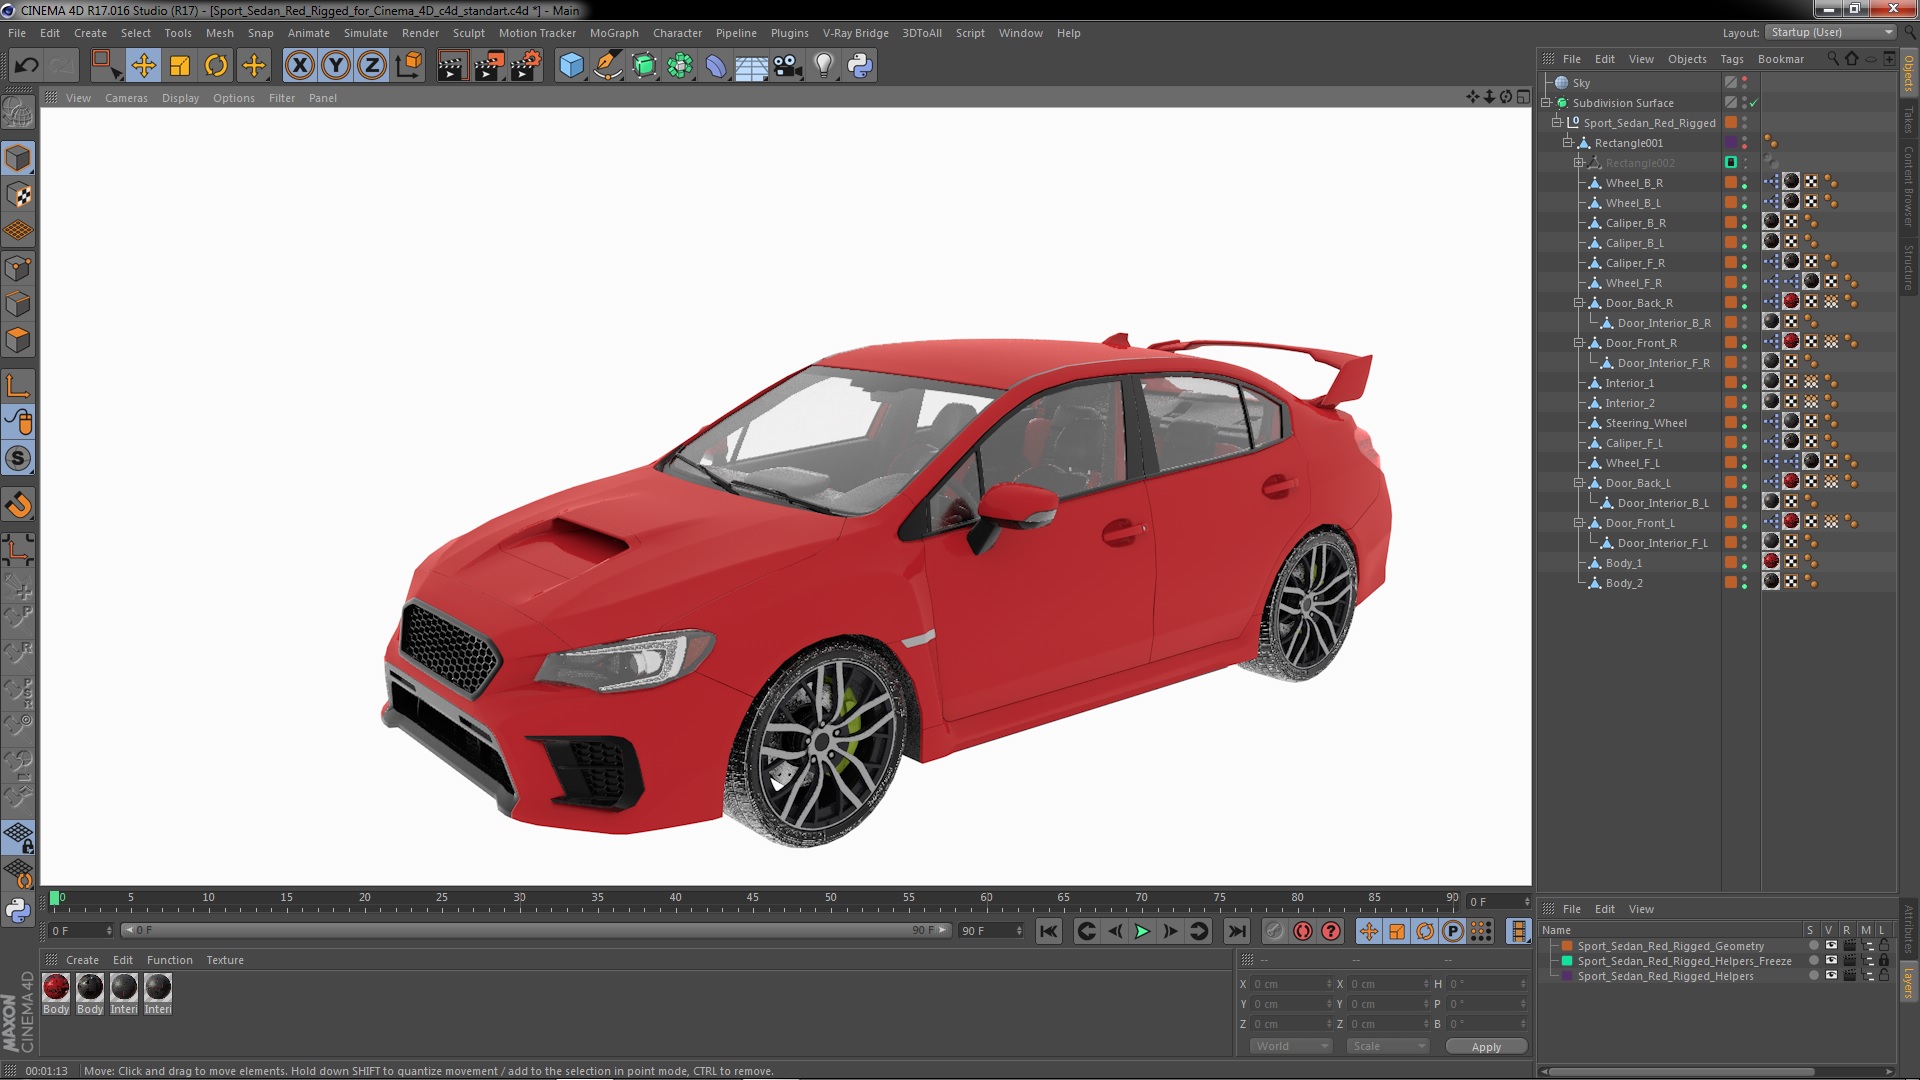
Task: Open the Python script icon in toolbar
Action: click(x=860, y=66)
